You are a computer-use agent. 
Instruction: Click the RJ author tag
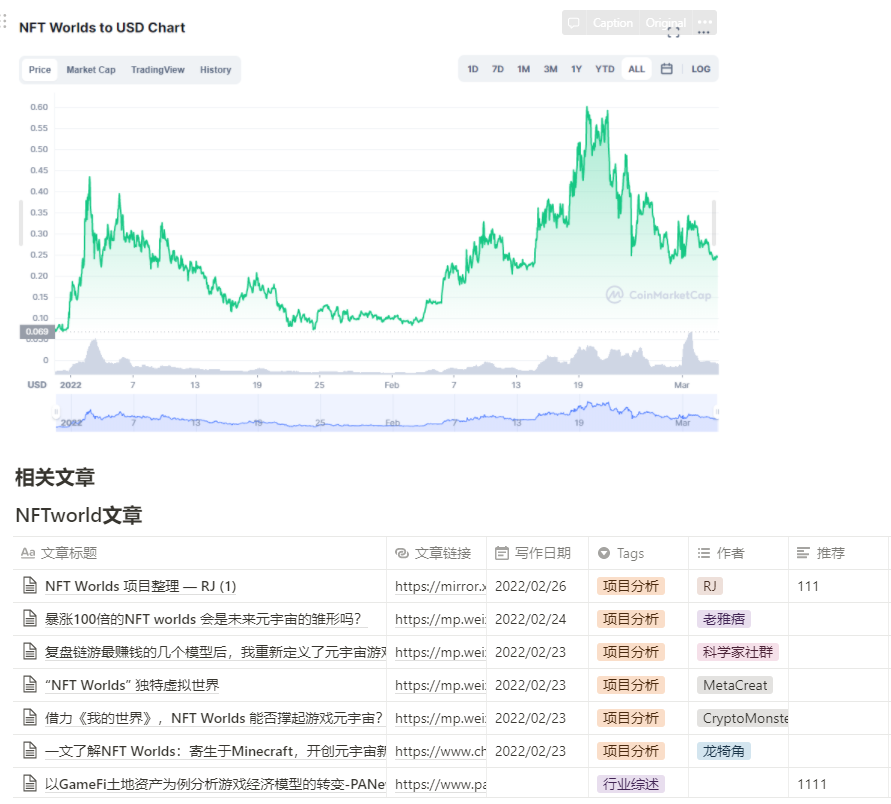710,586
